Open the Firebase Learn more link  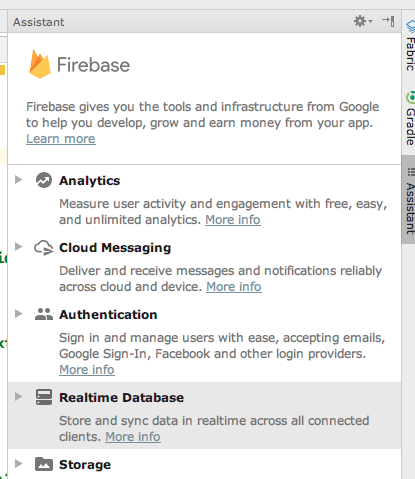(61, 139)
